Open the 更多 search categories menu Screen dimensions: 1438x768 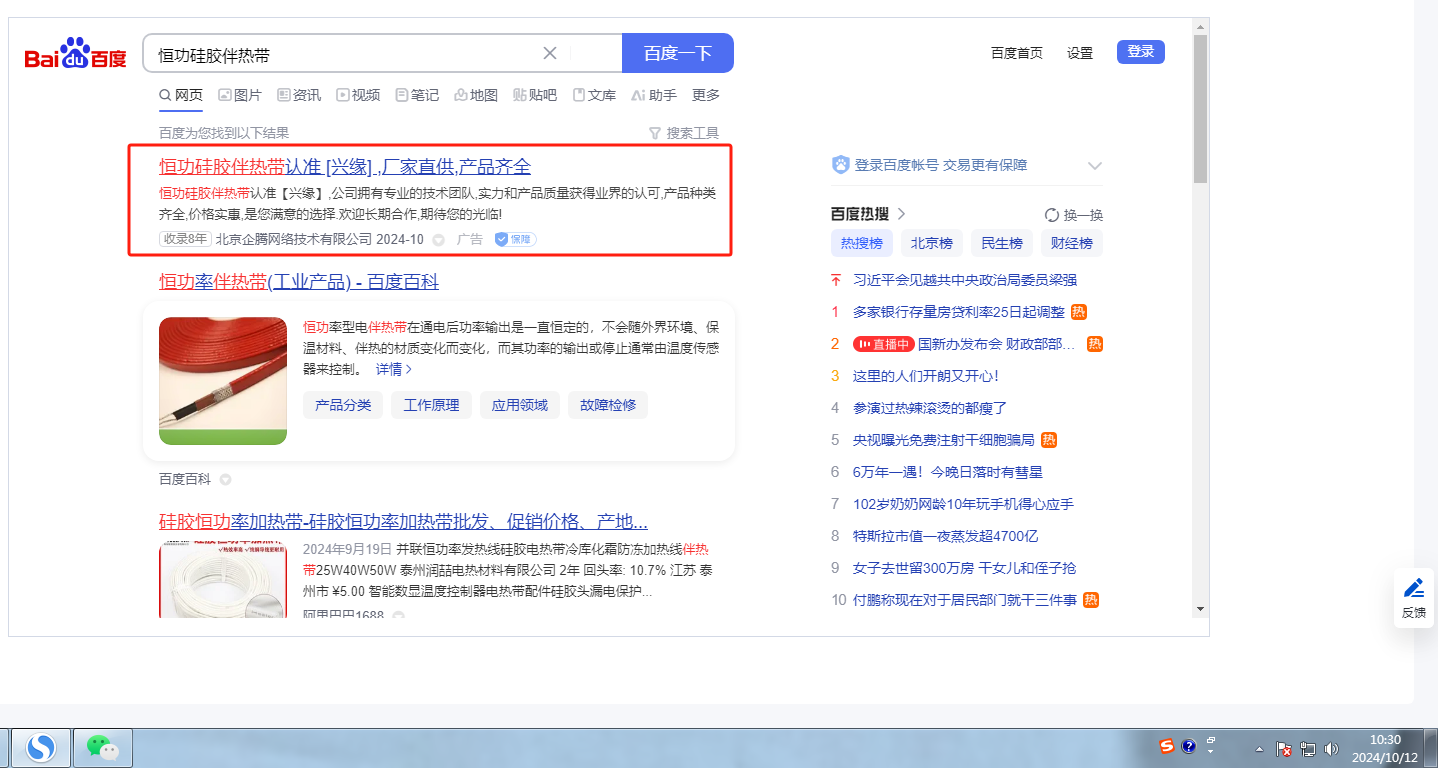pyautogui.click(x=706, y=95)
